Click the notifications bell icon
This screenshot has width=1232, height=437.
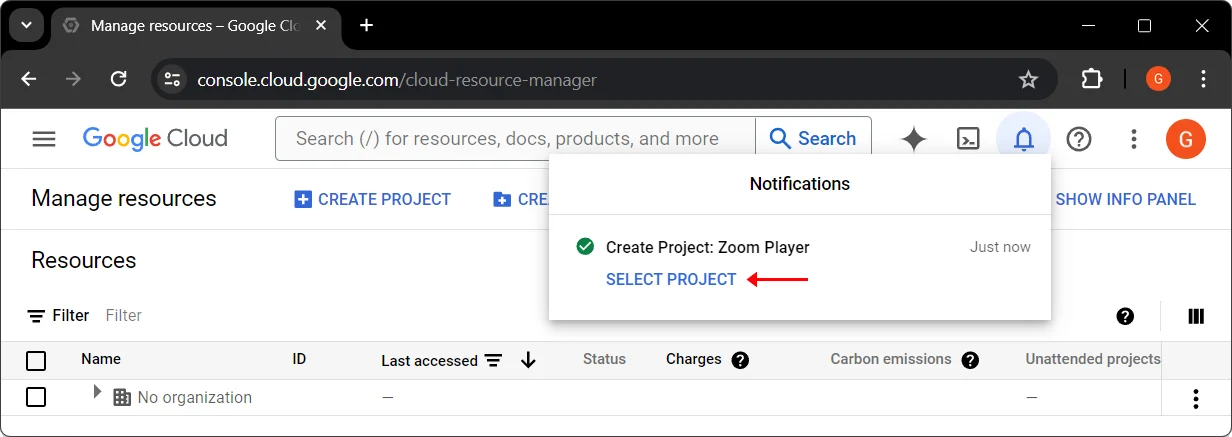tap(1023, 139)
